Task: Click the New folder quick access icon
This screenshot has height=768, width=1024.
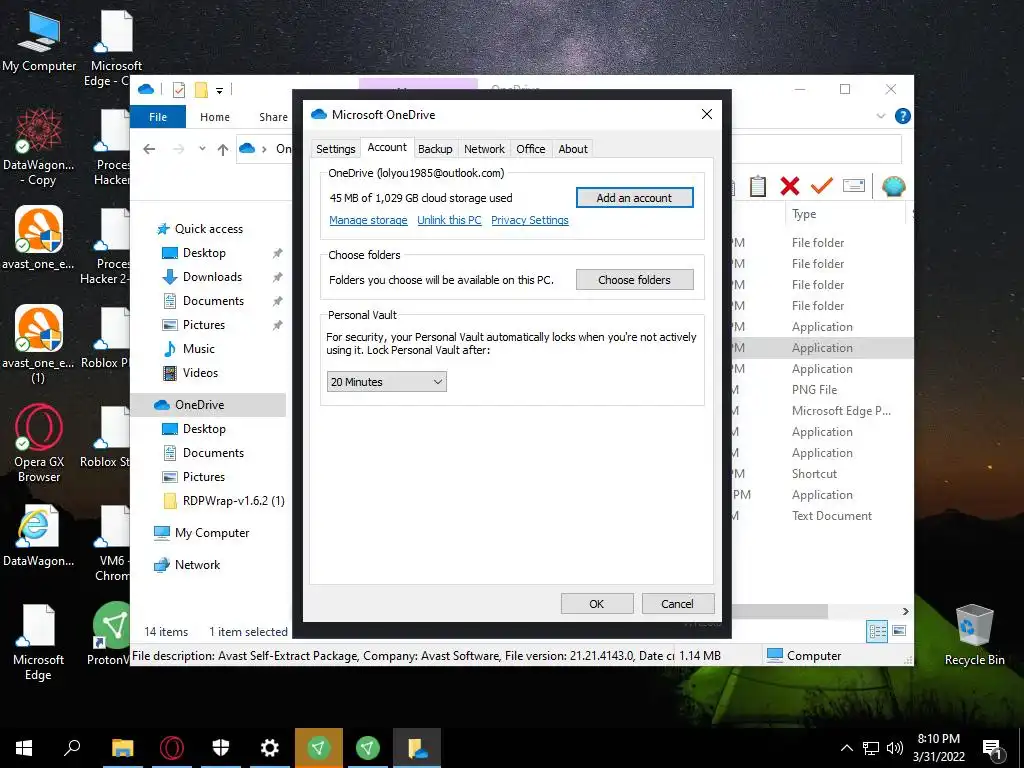Action: 201,90
